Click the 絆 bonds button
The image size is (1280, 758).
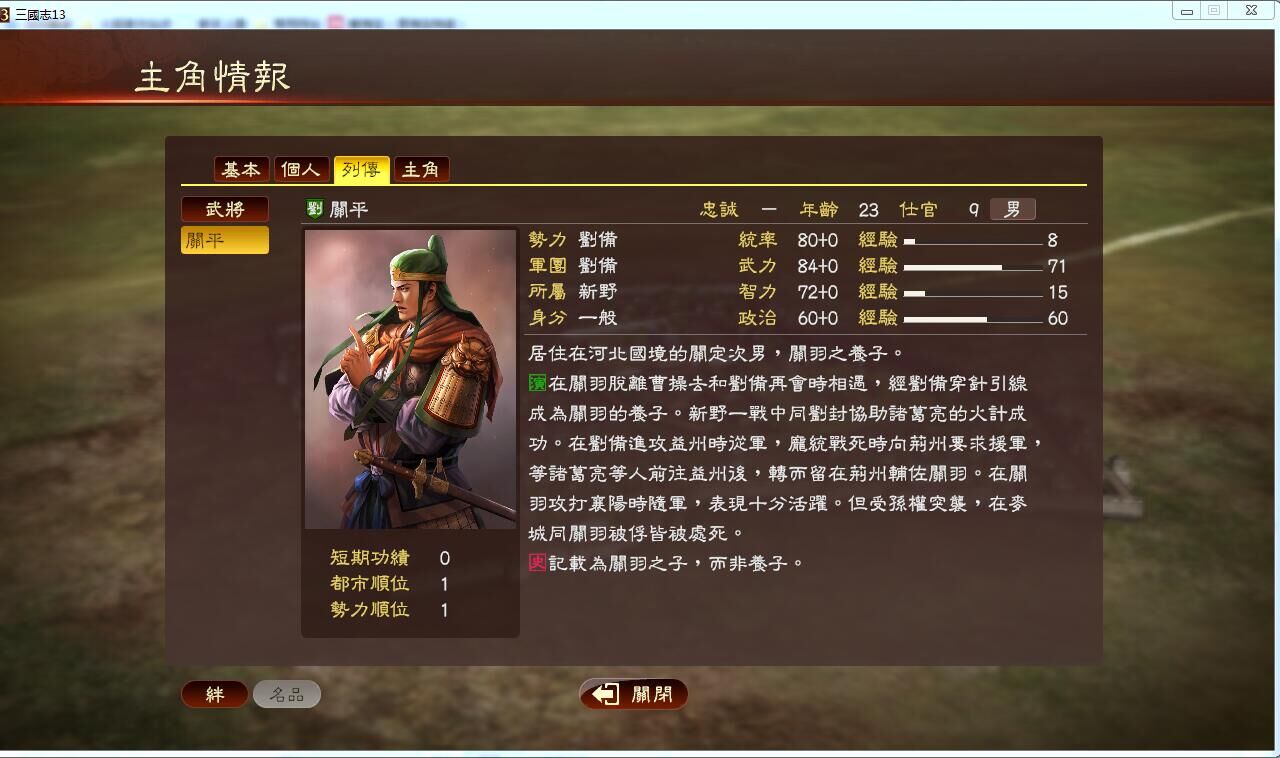[215, 694]
